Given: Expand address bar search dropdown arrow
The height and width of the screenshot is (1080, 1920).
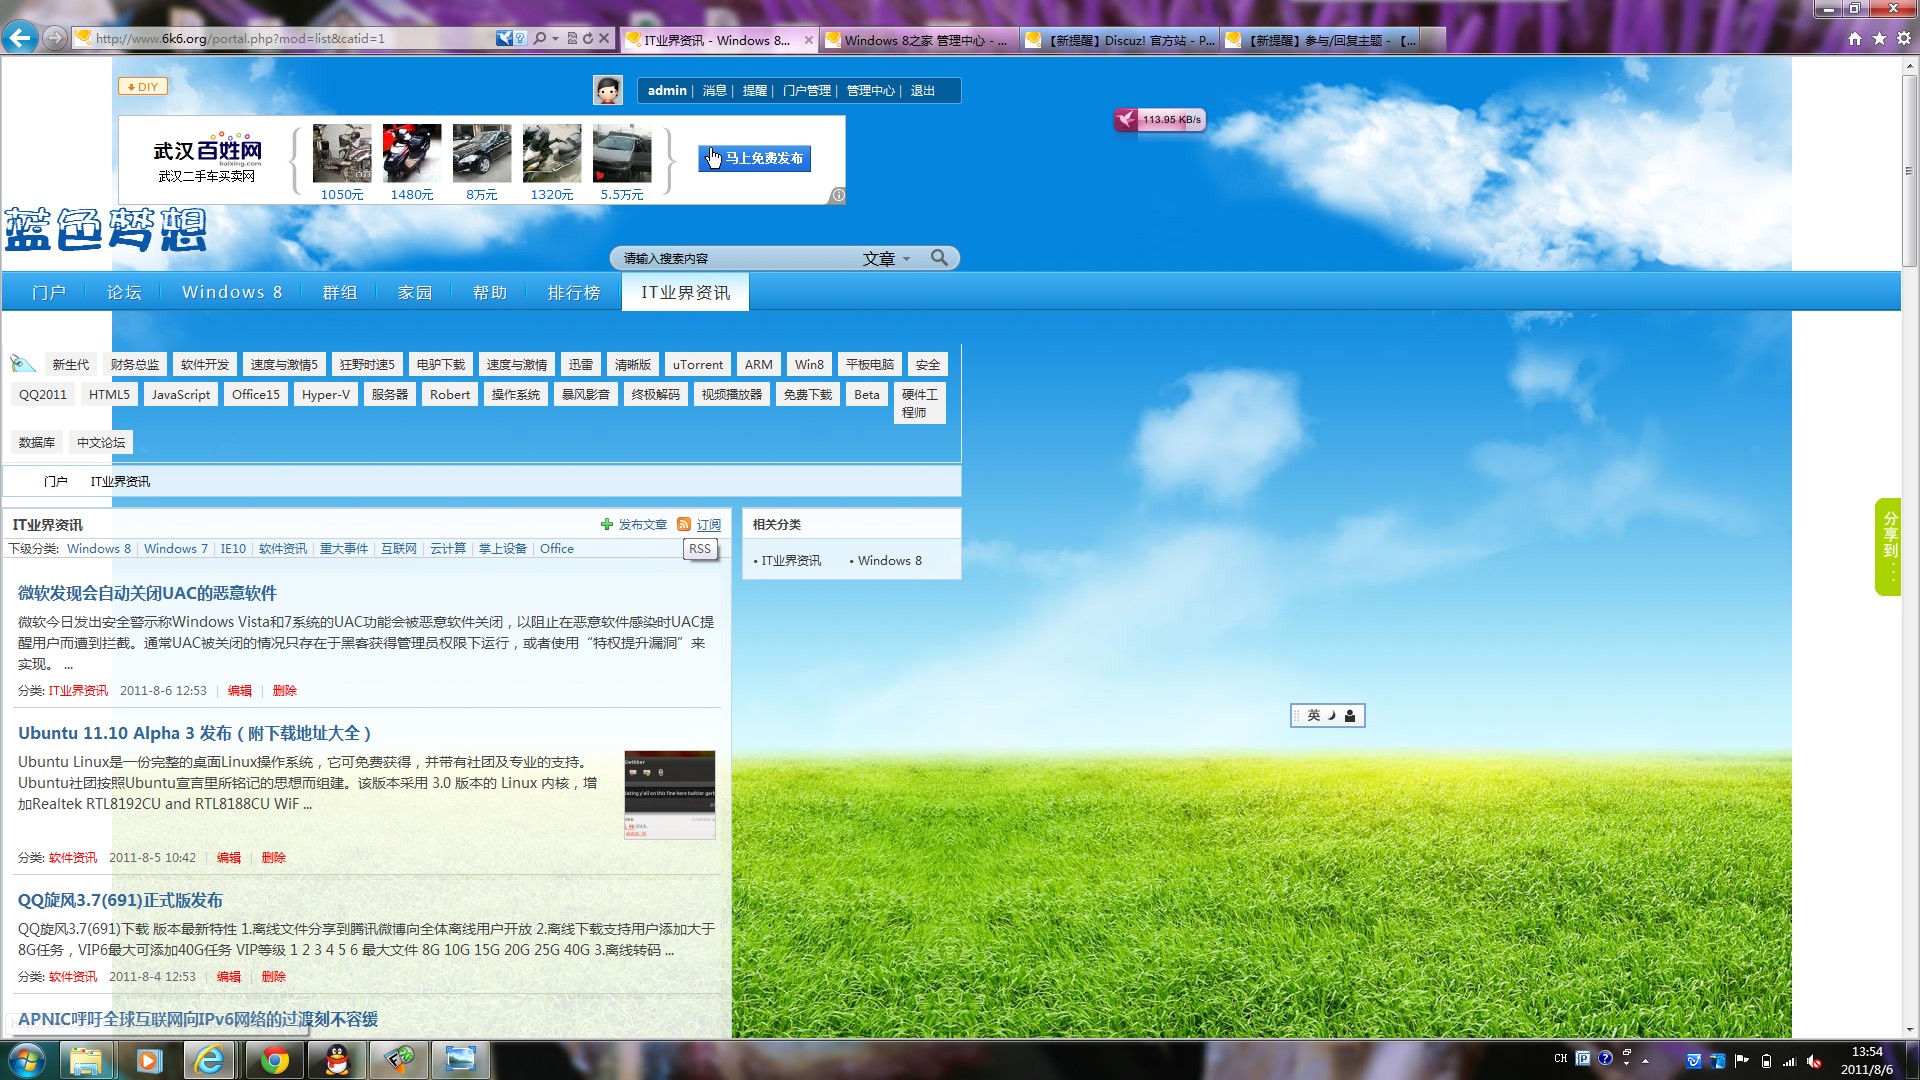Looking at the screenshot, I should 555,38.
